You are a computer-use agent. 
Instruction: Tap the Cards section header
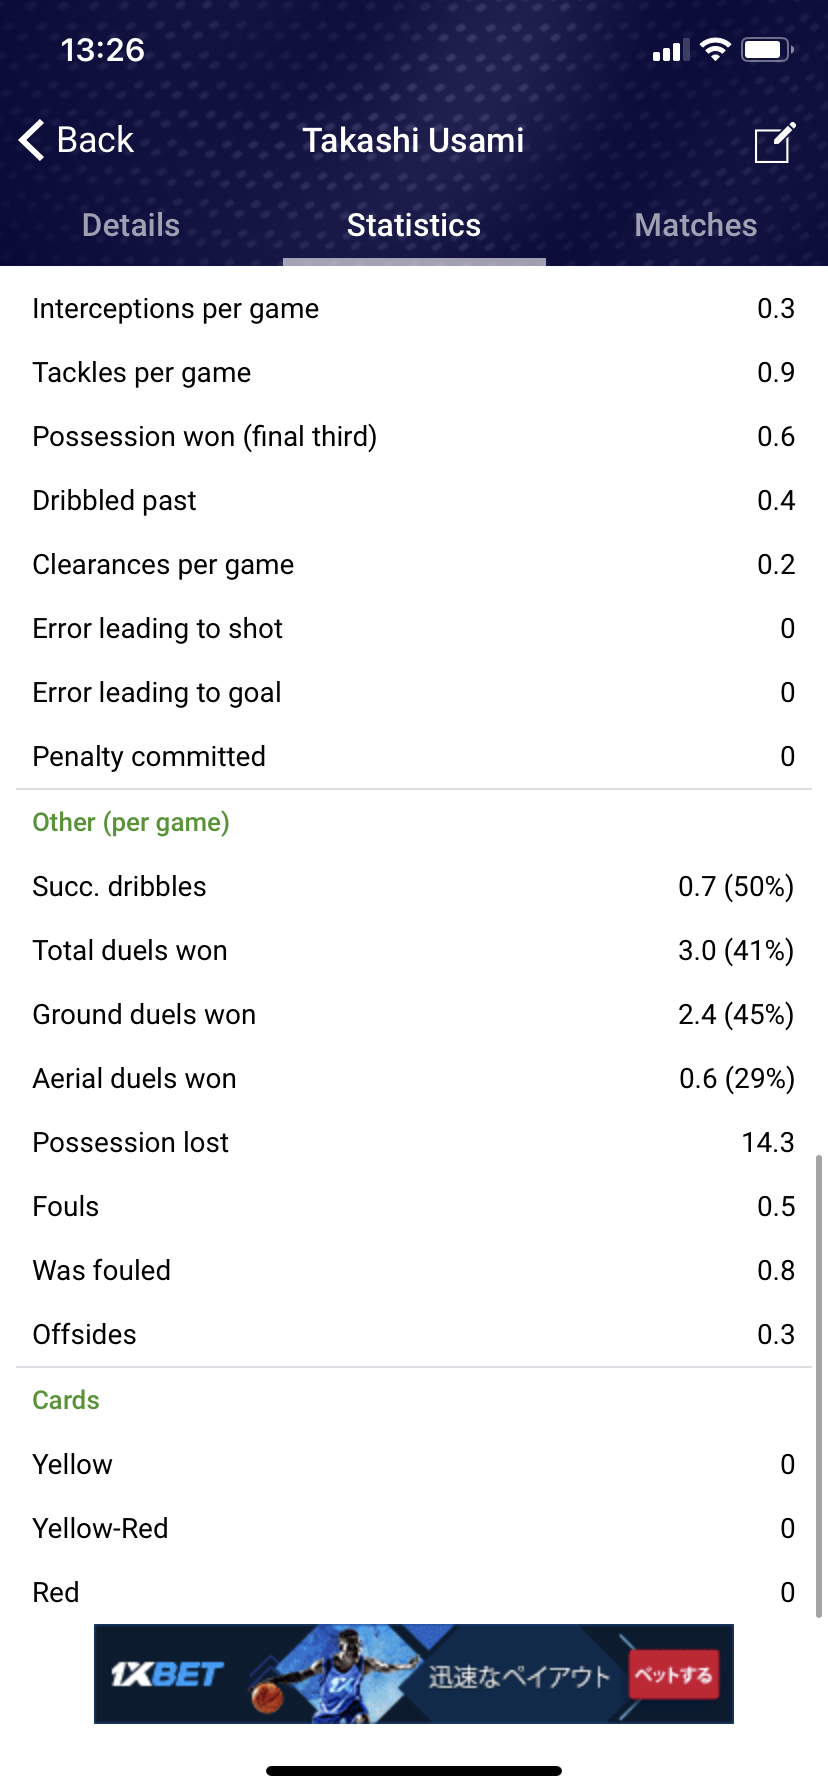[66, 1400]
